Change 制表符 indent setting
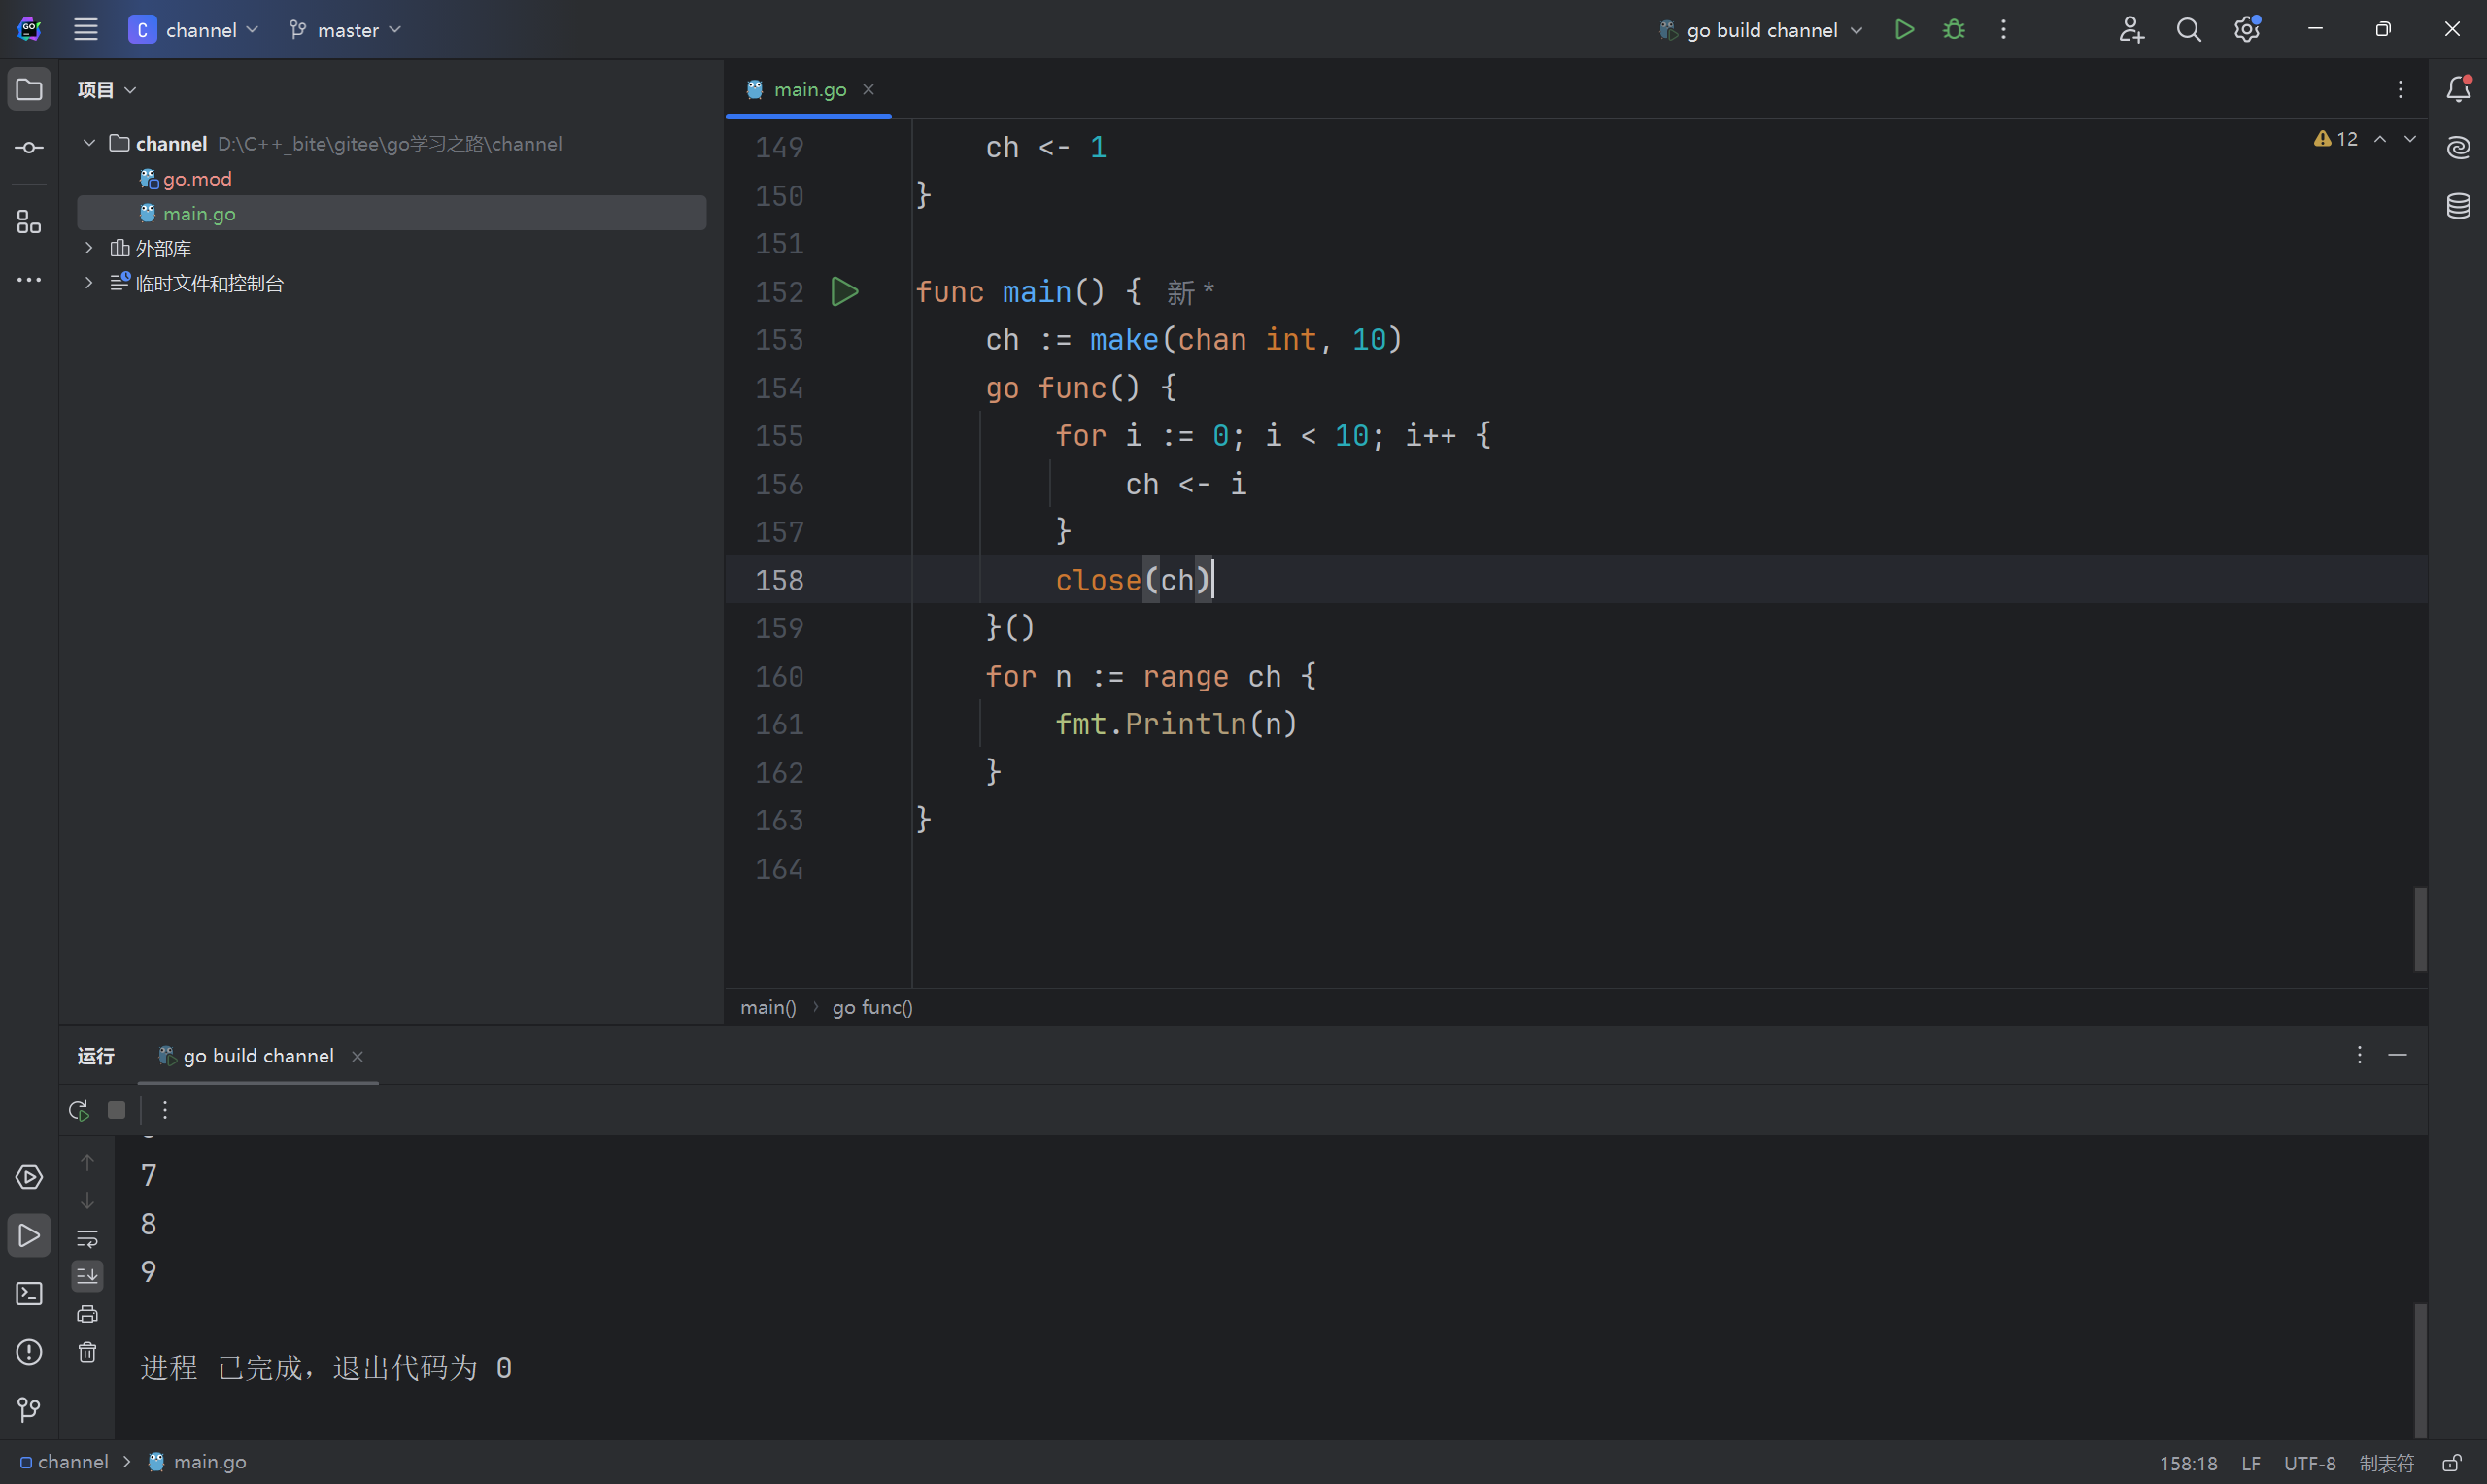The width and height of the screenshot is (2487, 1484). (2387, 1463)
